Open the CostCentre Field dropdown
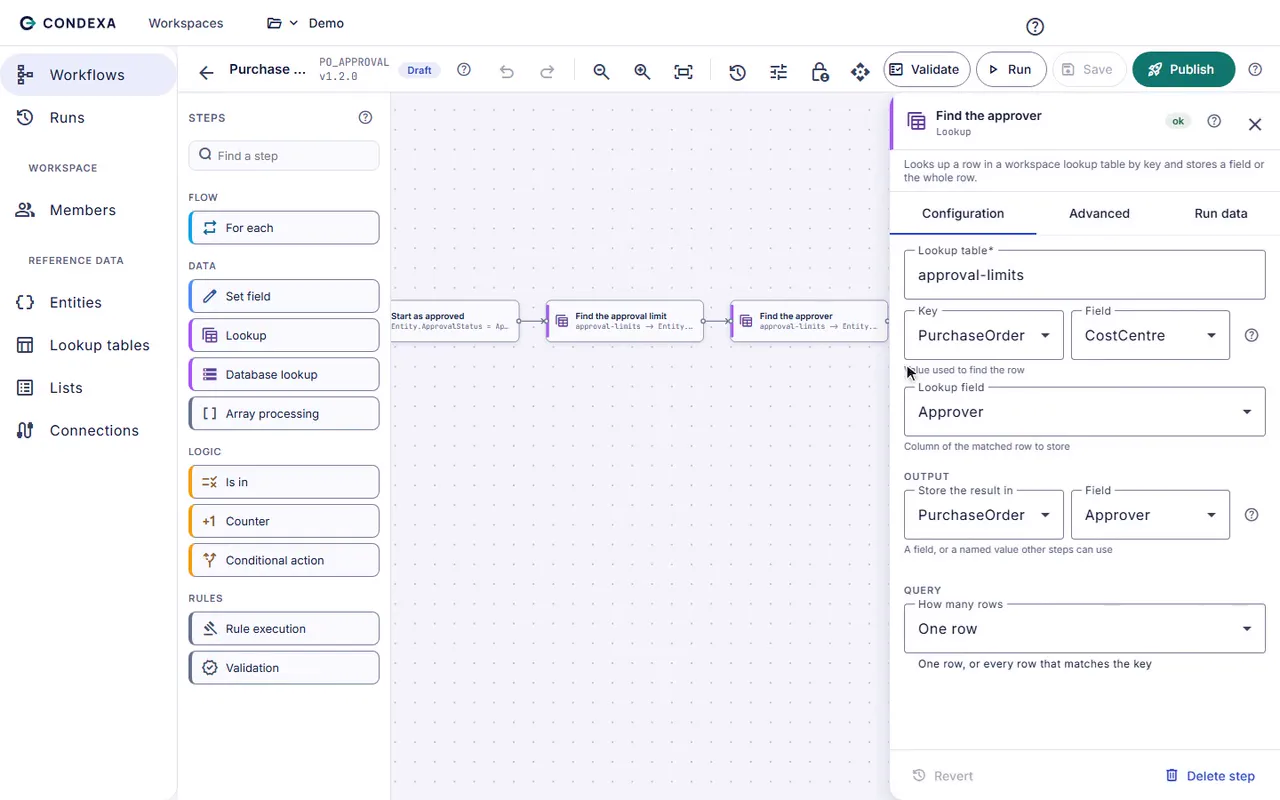Viewport: 1280px width, 800px height. 1150,336
